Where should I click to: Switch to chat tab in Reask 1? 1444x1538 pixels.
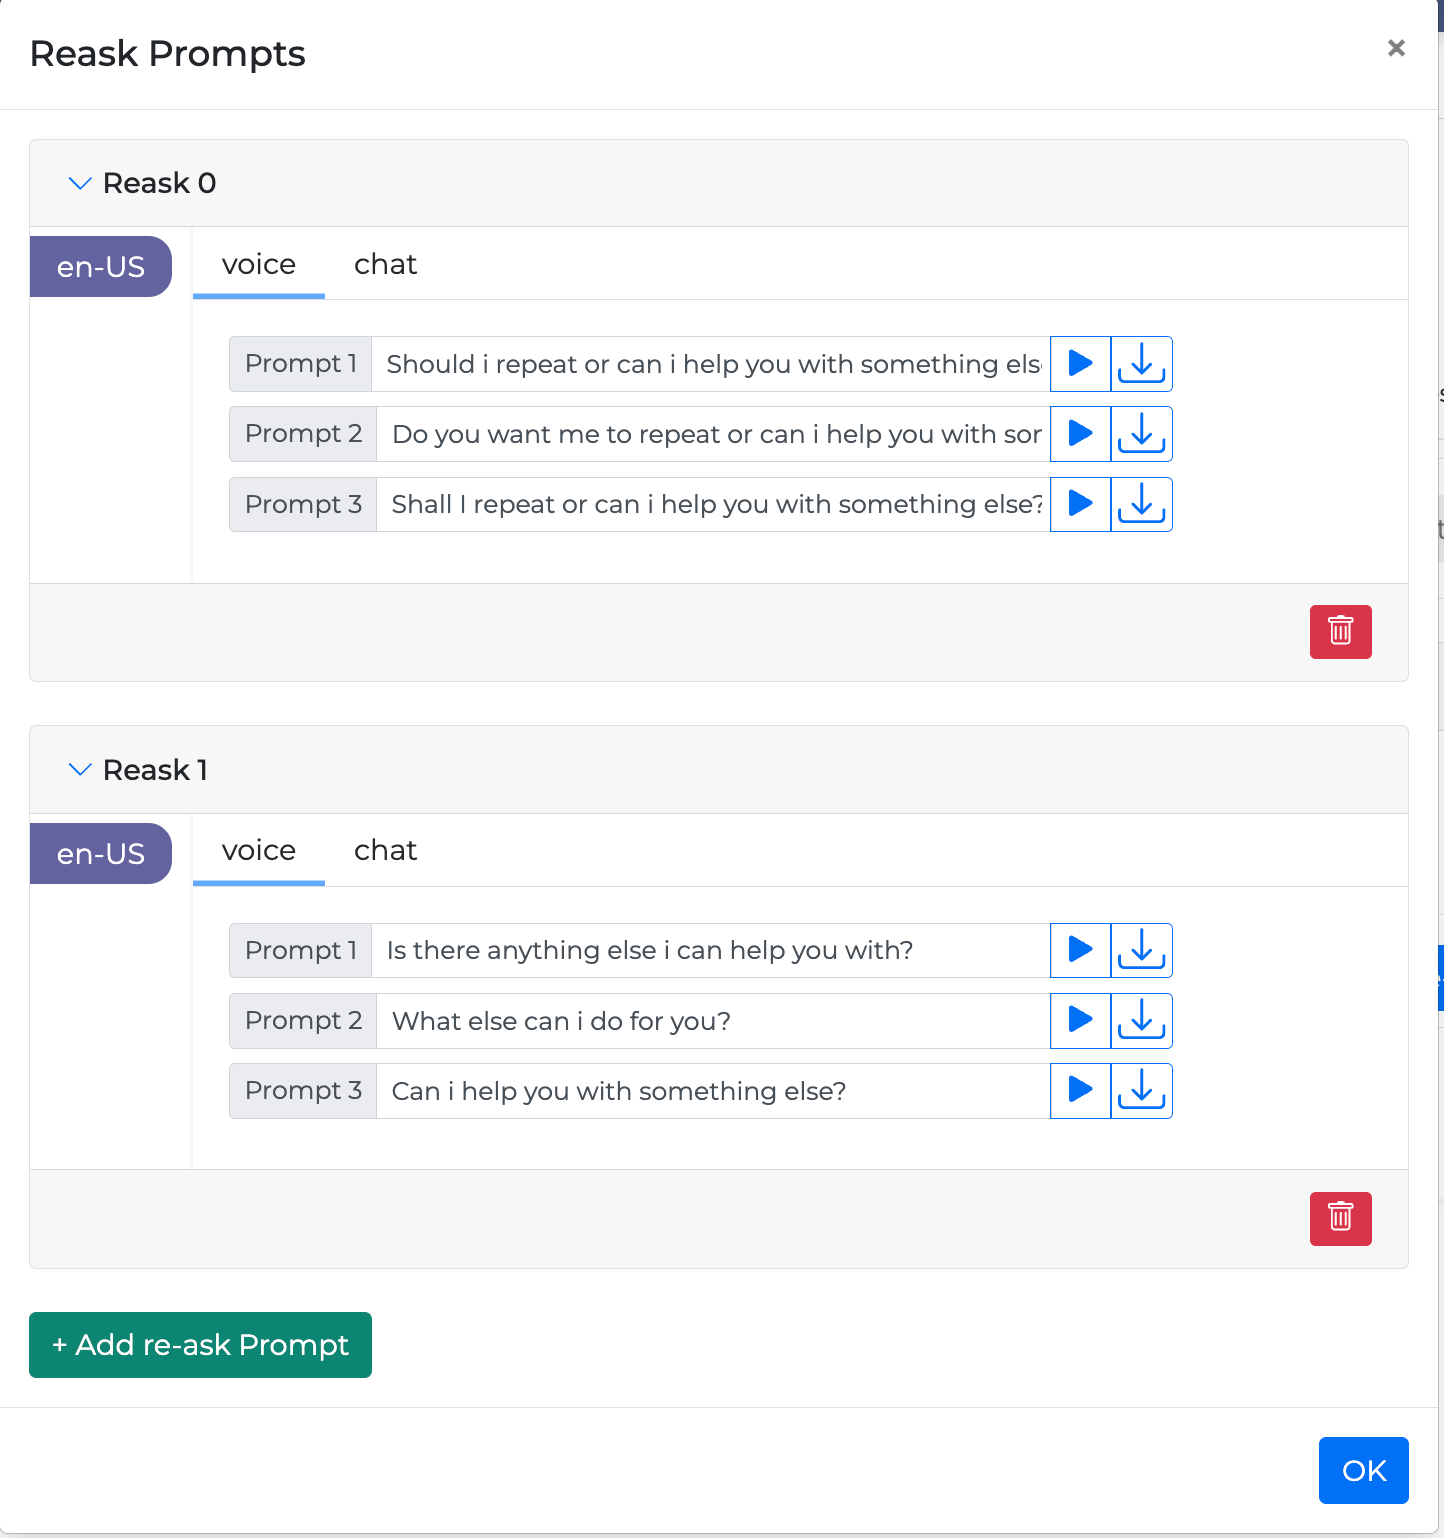pyautogui.click(x=385, y=851)
